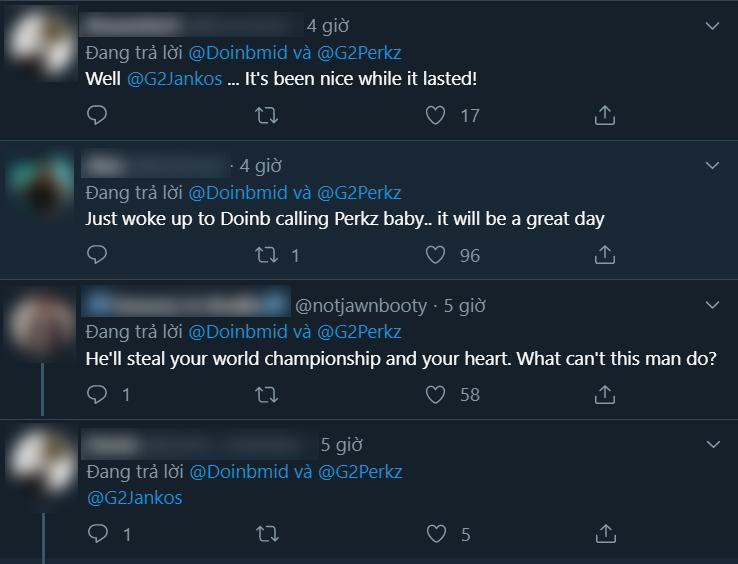Like the tweet with 58 likes
The height and width of the screenshot is (564, 738).
435,395
